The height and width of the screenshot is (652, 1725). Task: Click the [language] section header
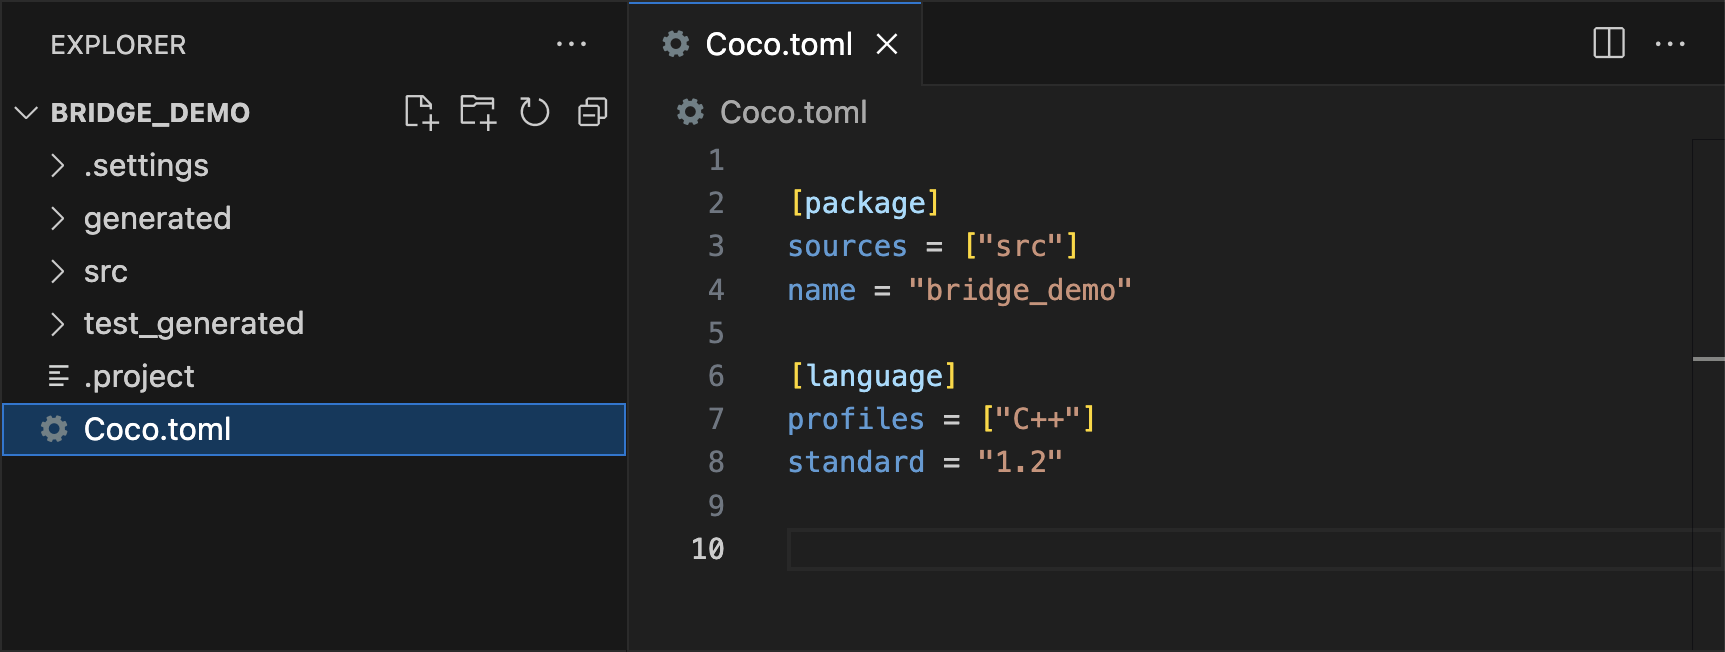(874, 376)
